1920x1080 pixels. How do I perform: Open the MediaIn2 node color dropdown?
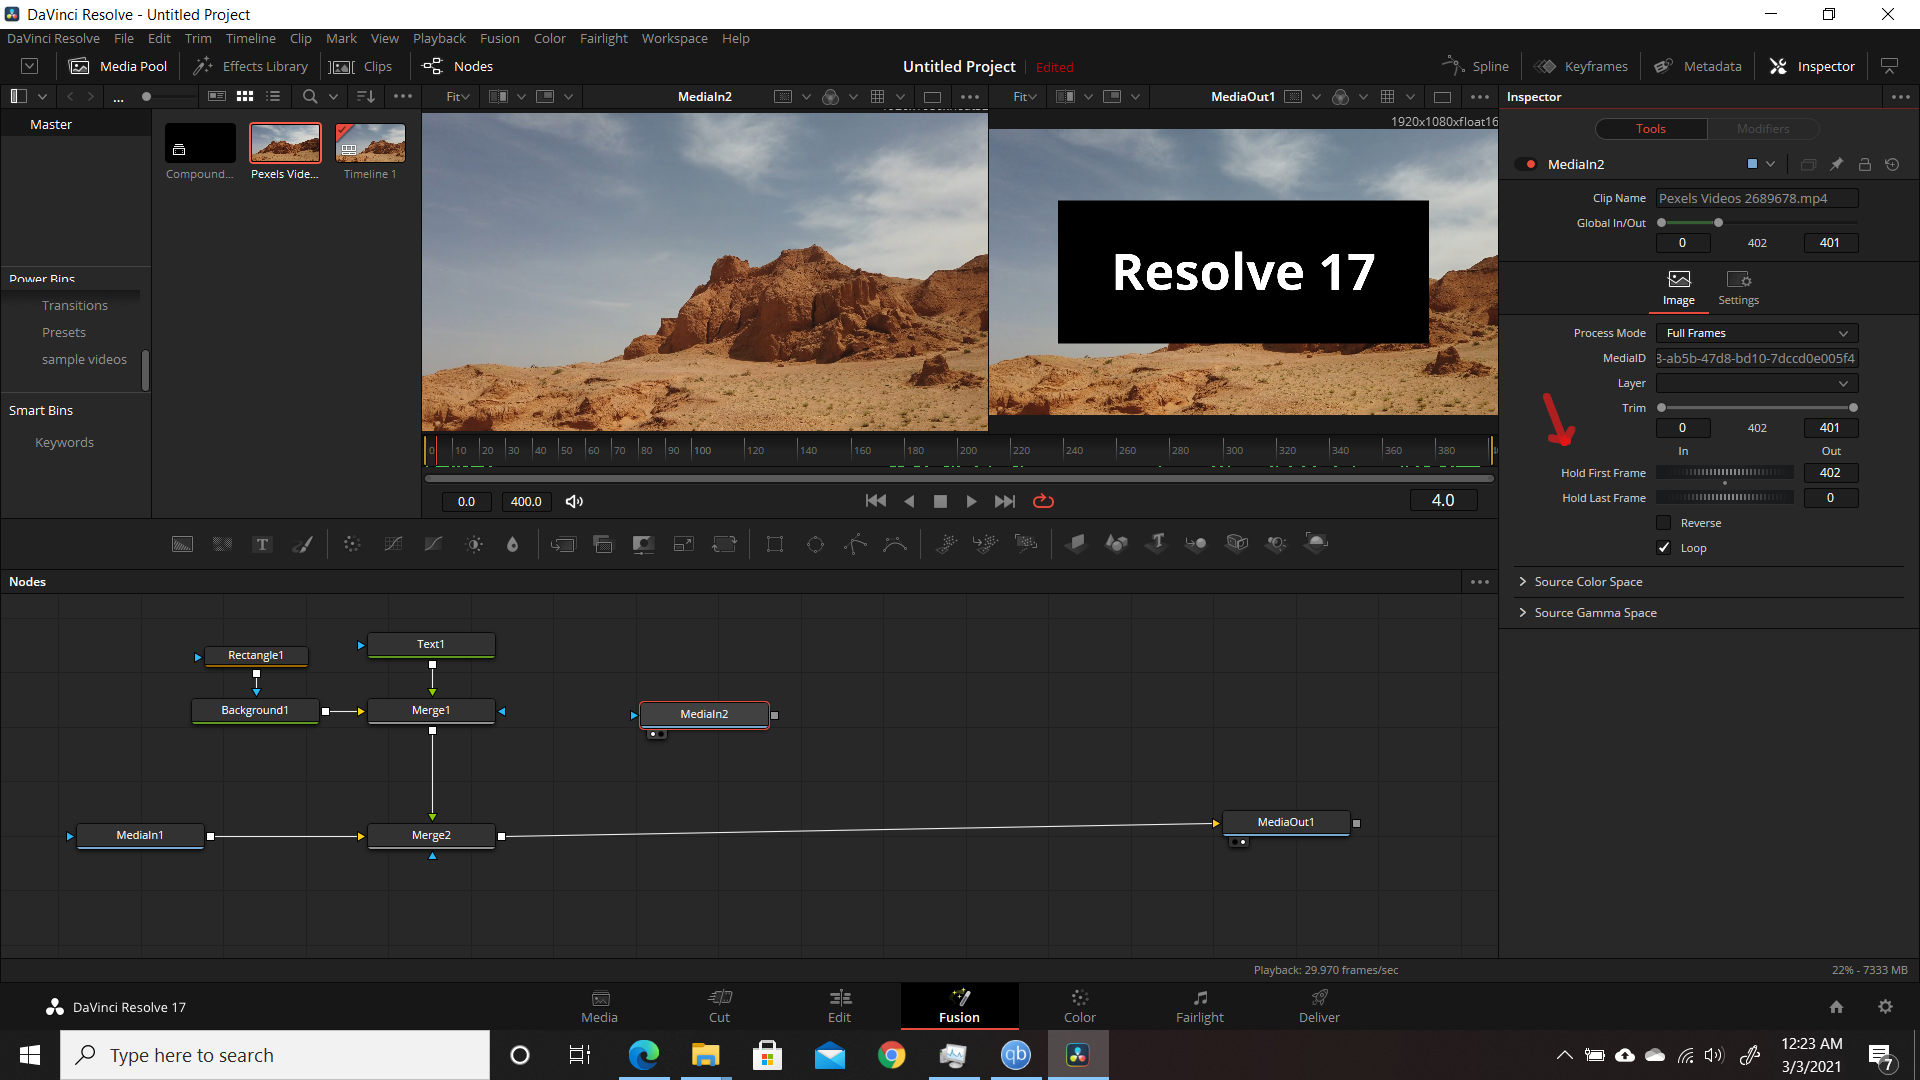pos(1760,164)
